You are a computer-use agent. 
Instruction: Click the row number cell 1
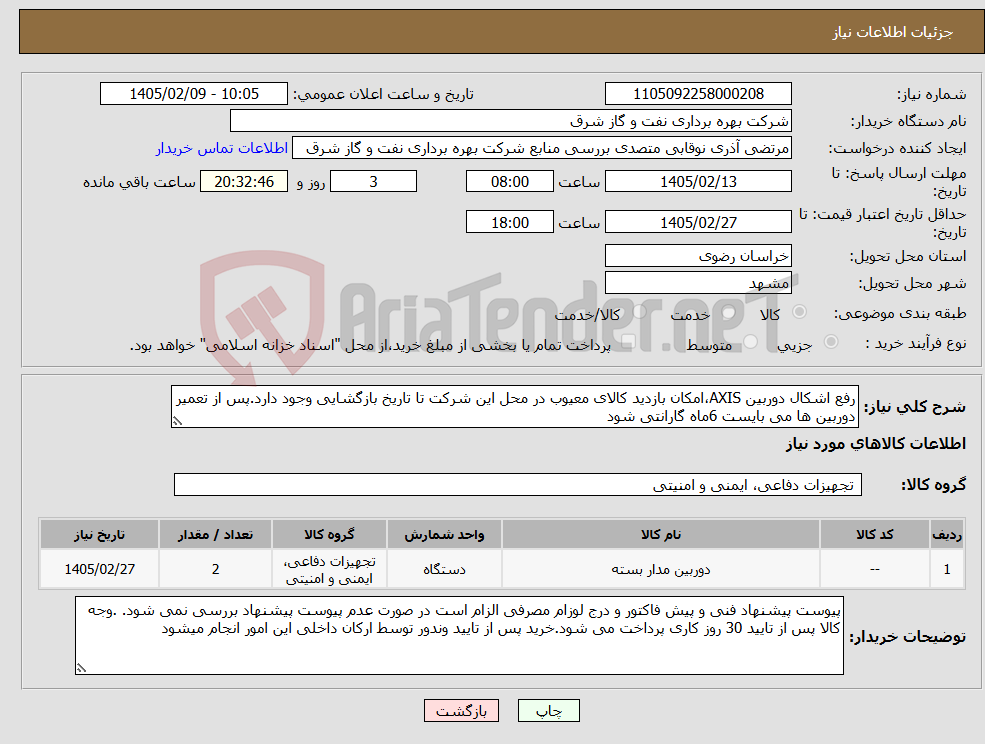click(x=947, y=569)
